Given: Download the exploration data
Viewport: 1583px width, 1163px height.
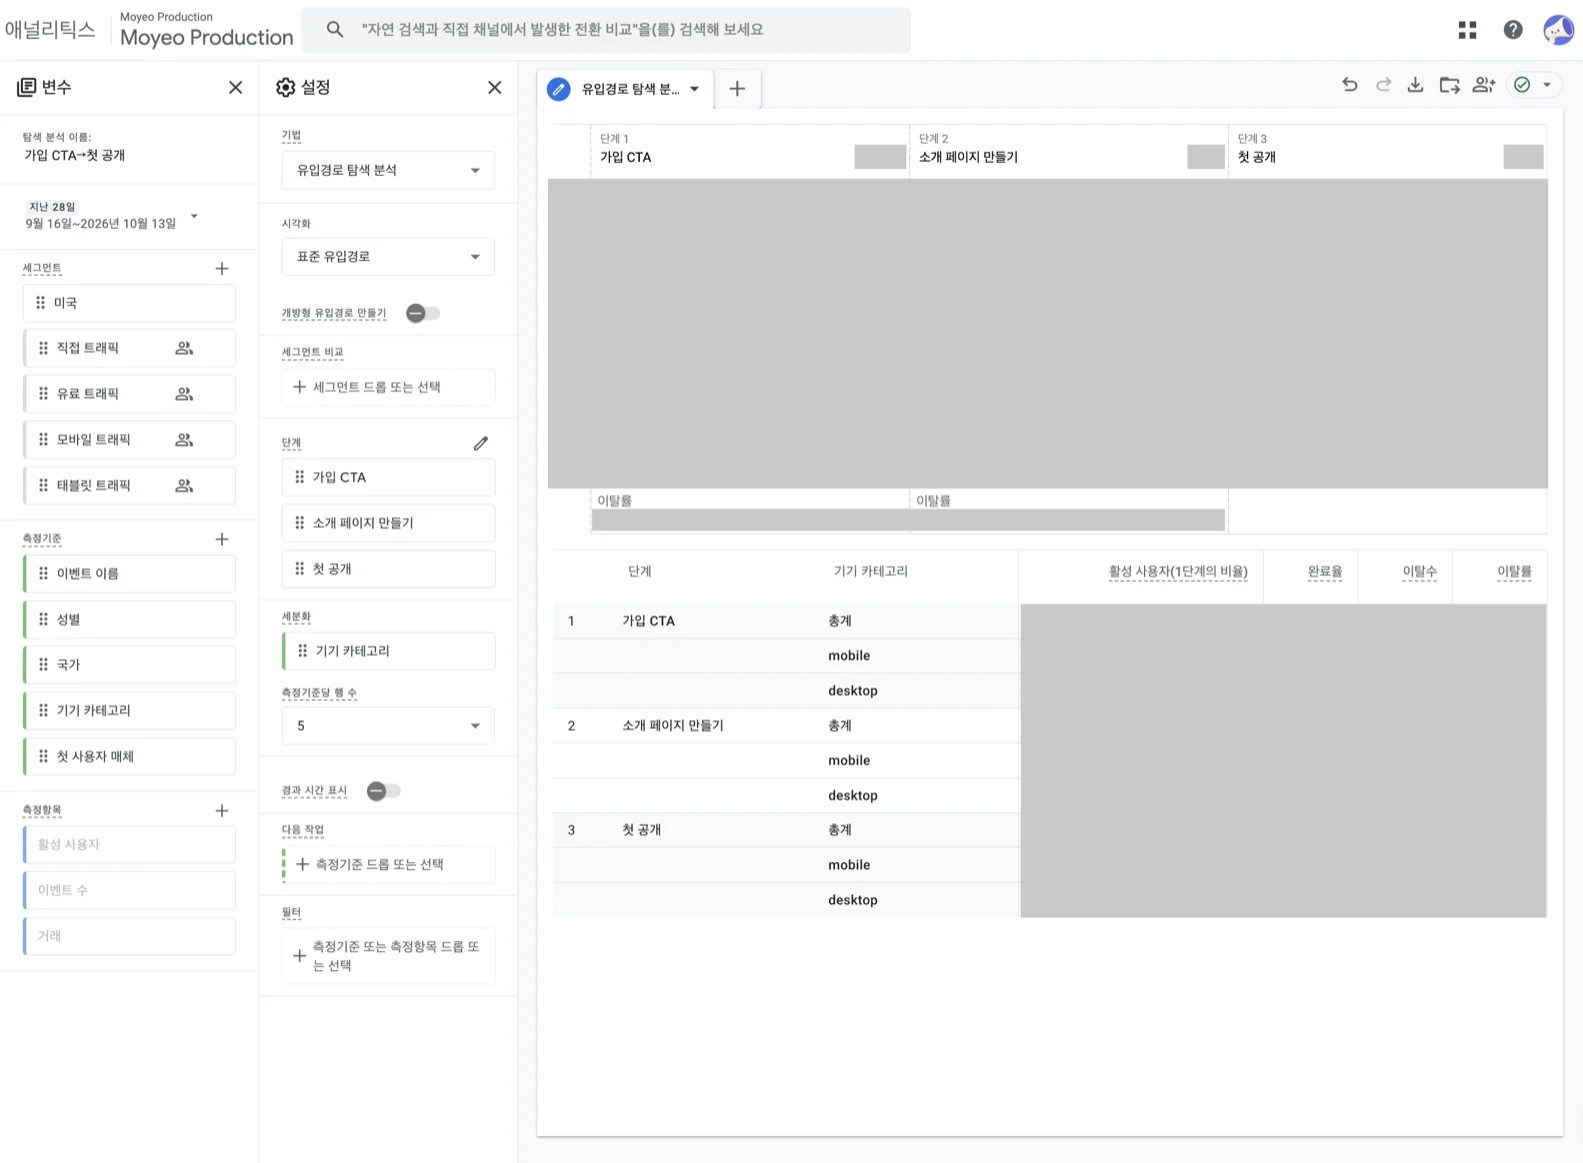Looking at the screenshot, I should pos(1415,85).
